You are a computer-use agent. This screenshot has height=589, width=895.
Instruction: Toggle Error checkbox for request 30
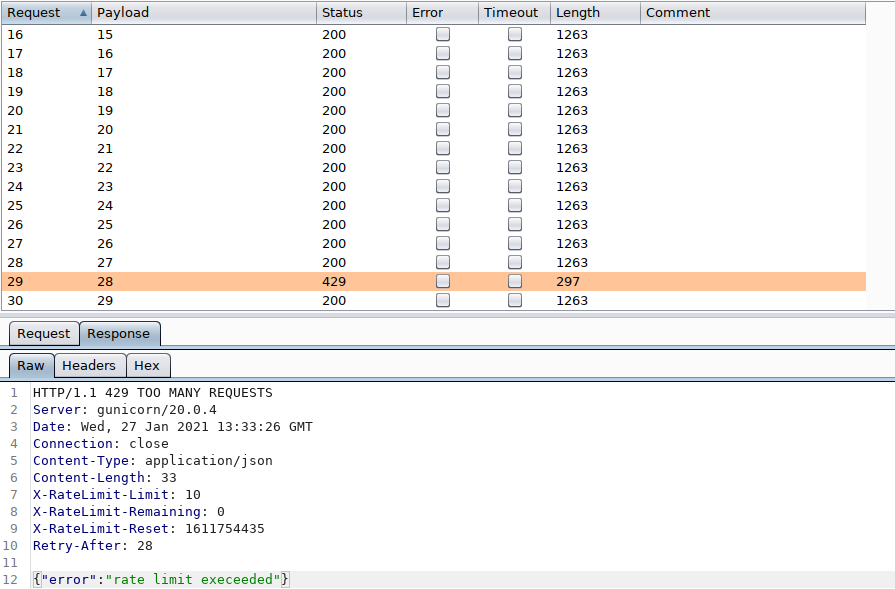click(443, 300)
